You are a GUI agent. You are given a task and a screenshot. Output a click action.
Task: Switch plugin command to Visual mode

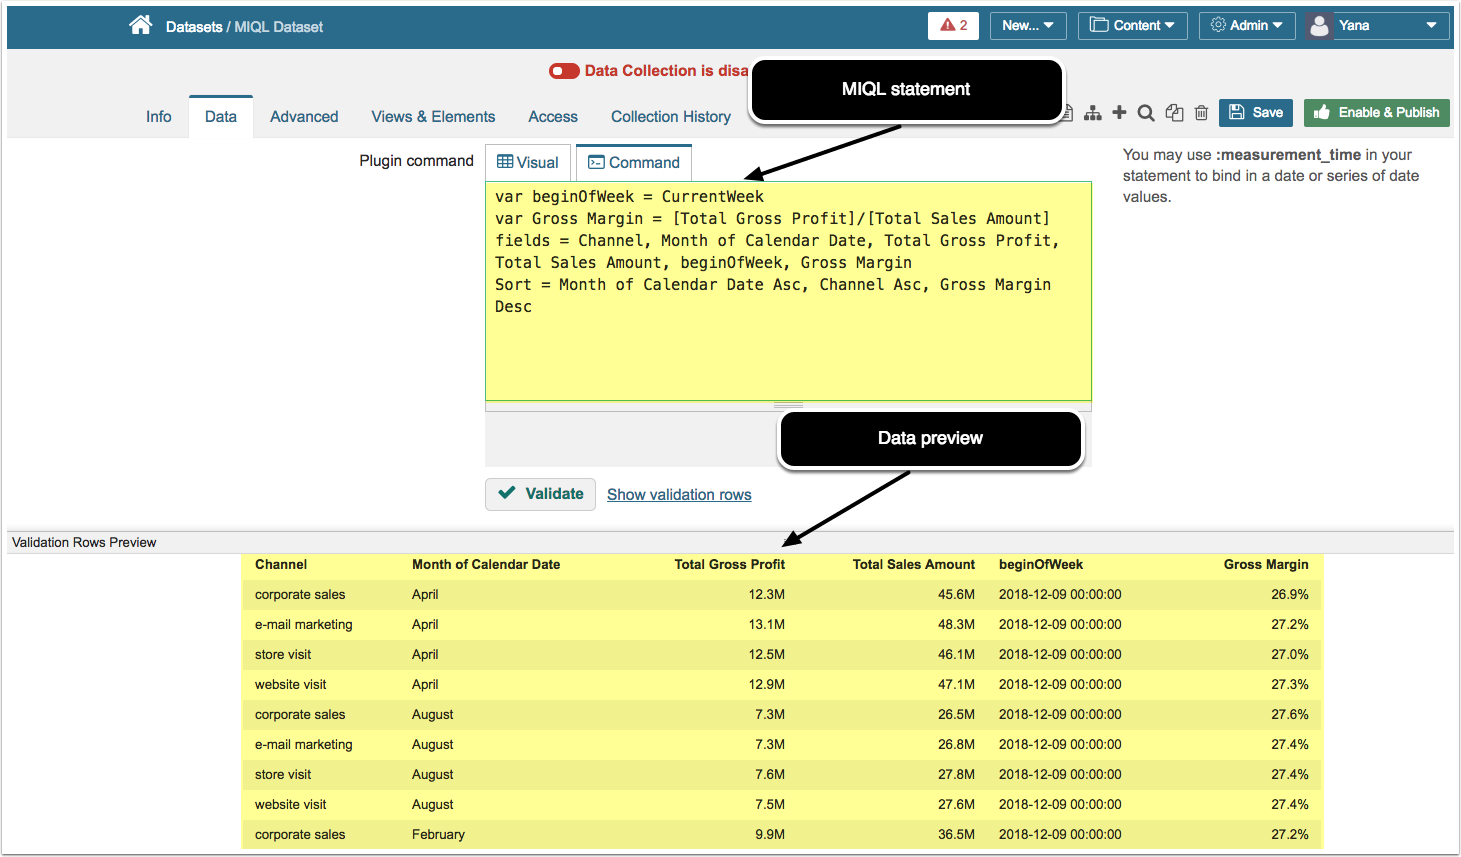pyautogui.click(x=528, y=162)
